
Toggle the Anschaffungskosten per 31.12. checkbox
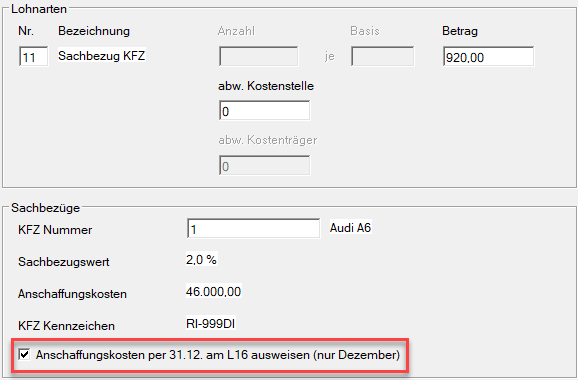point(24,355)
